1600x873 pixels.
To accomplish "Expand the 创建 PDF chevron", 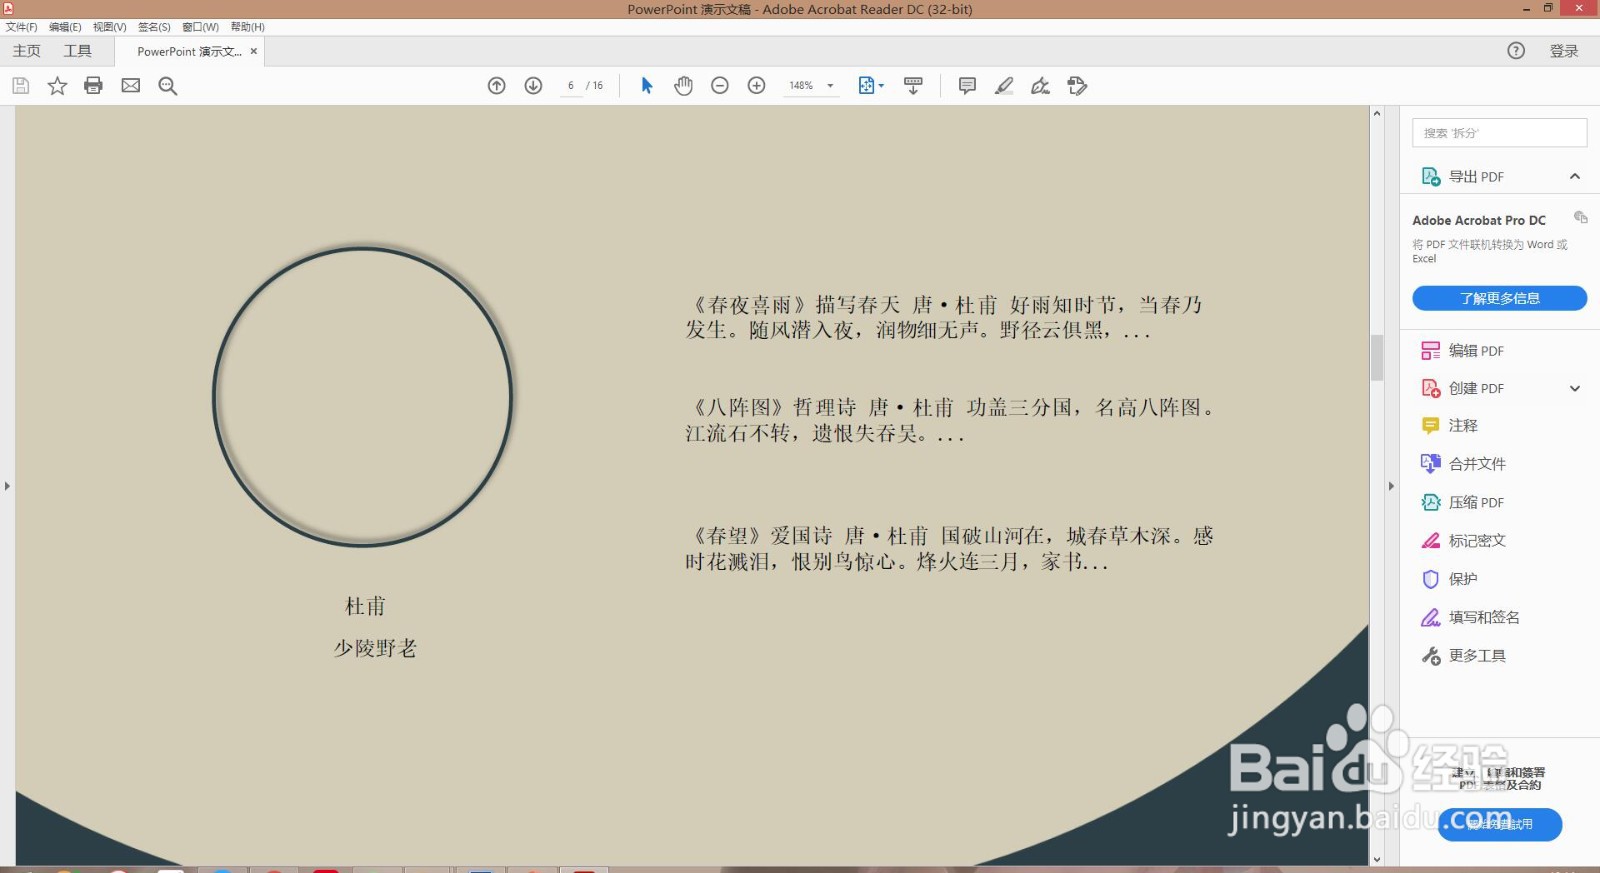I will coord(1575,388).
